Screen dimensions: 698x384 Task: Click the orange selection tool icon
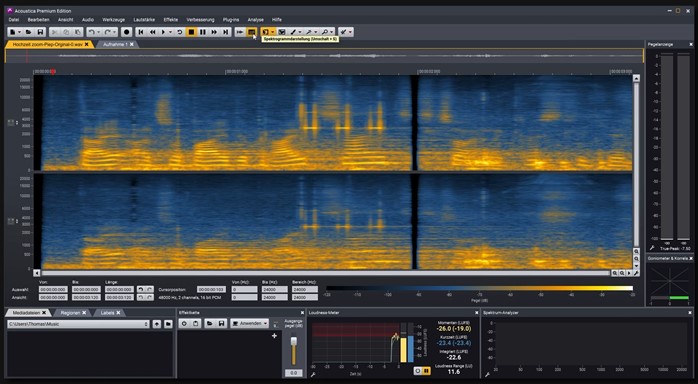tap(265, 32)
